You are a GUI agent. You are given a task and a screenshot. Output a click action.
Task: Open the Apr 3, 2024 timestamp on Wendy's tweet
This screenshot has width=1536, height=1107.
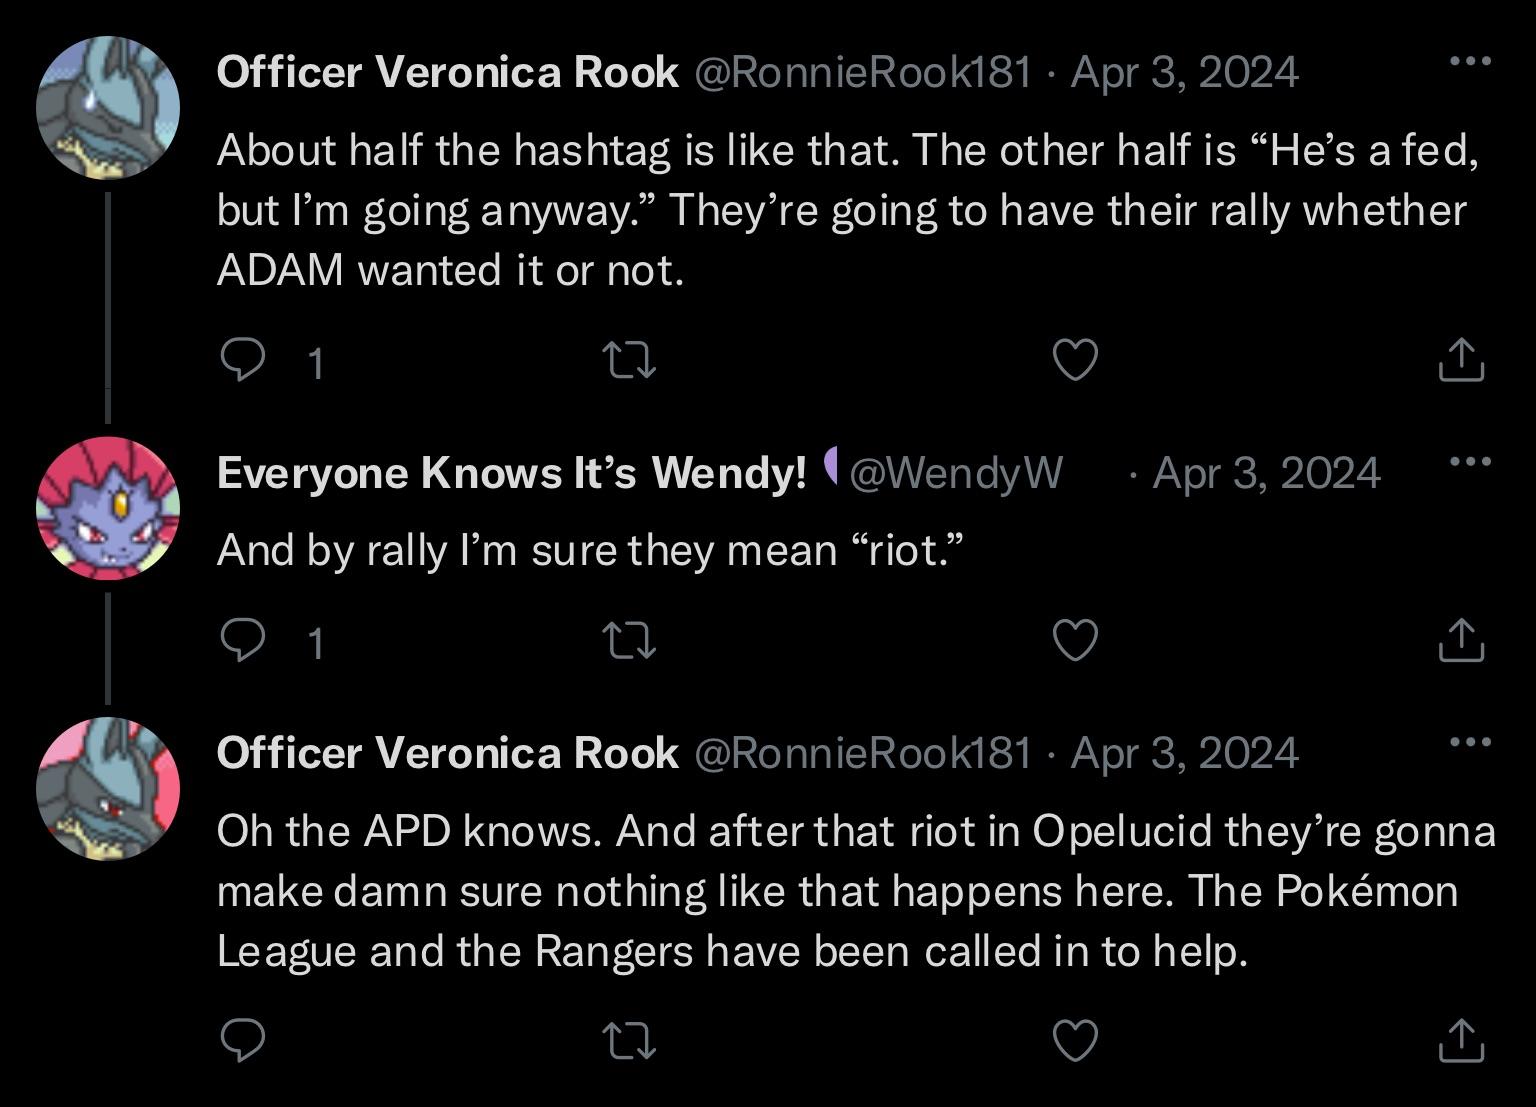[1266, 473]
